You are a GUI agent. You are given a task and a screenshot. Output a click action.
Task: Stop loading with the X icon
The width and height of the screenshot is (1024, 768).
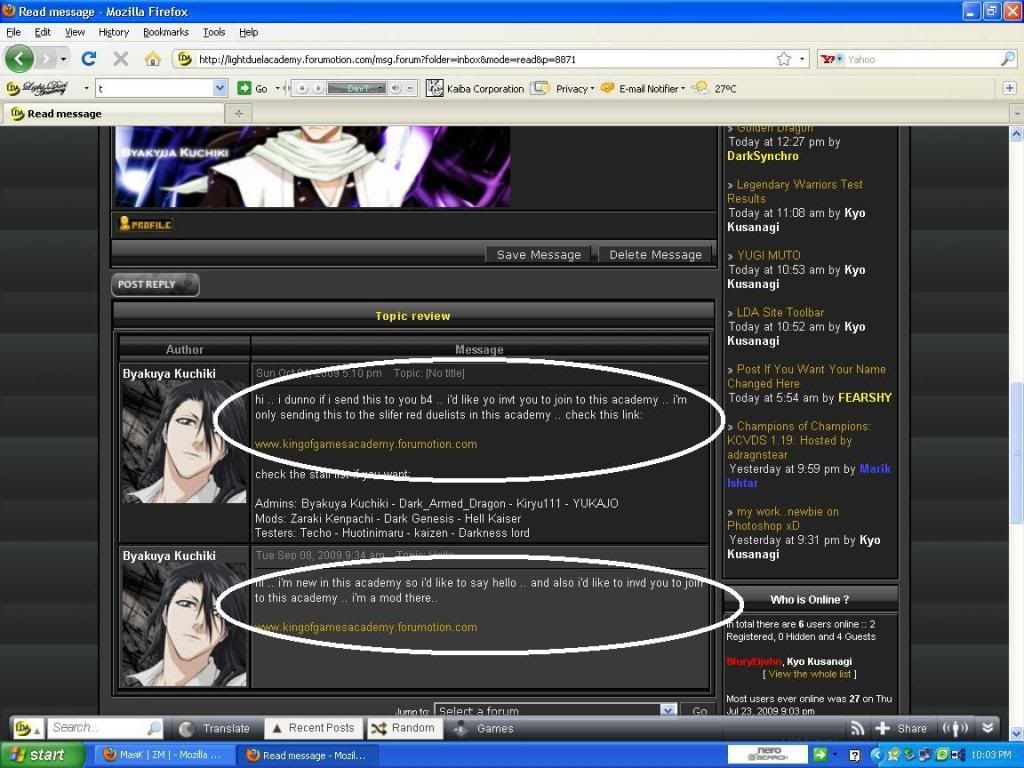tap(120, 59)
